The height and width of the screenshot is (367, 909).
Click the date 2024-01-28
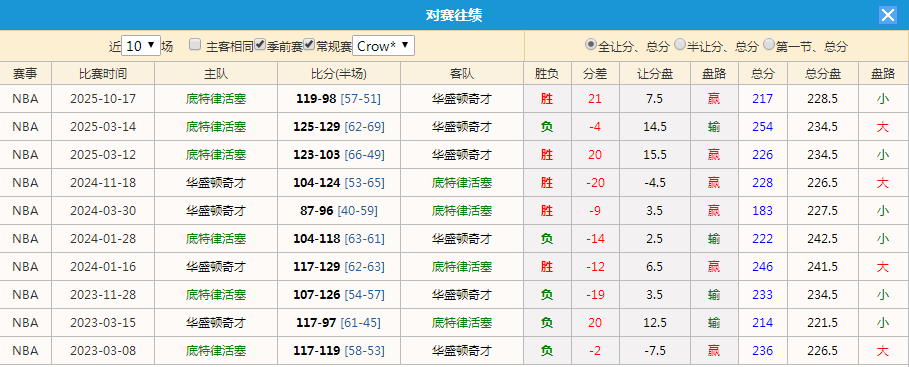(x=103, y=238)
